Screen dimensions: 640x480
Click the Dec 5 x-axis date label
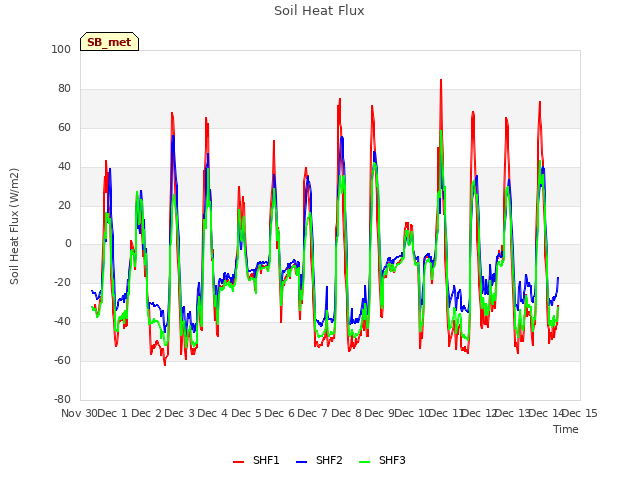pyautogui.click(x=247, y=413)
